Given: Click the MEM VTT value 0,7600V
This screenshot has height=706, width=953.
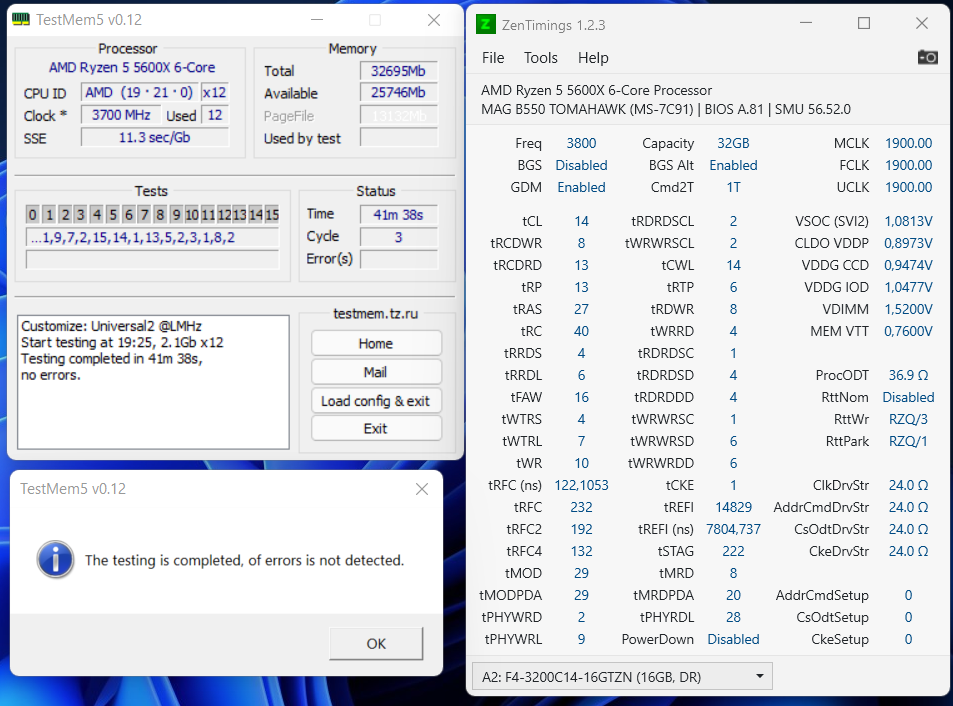Looking at the screenshot, I should point(908,331).
